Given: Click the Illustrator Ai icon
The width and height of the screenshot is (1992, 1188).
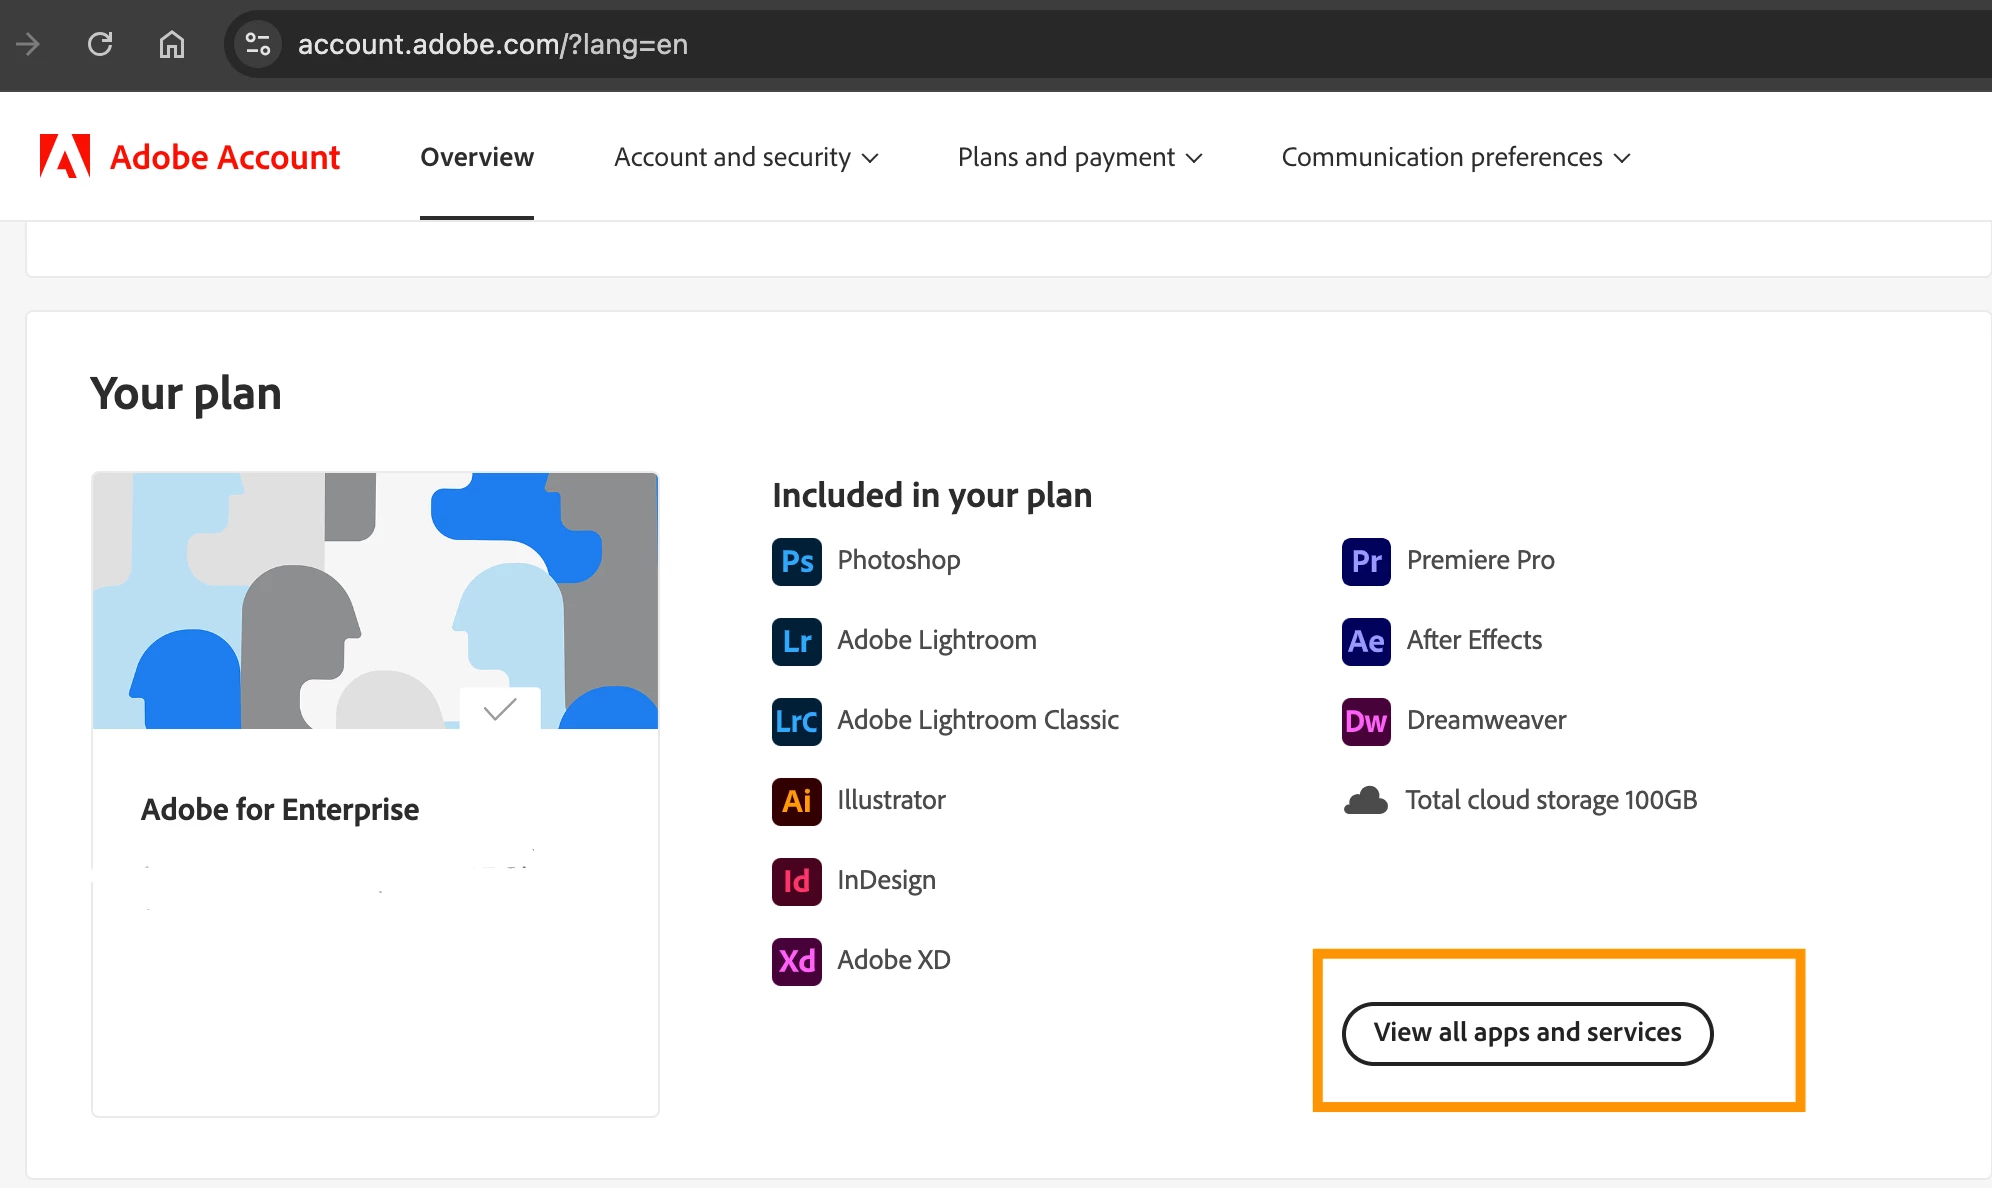Looking at the screenshot, I should tap(796, 801).
